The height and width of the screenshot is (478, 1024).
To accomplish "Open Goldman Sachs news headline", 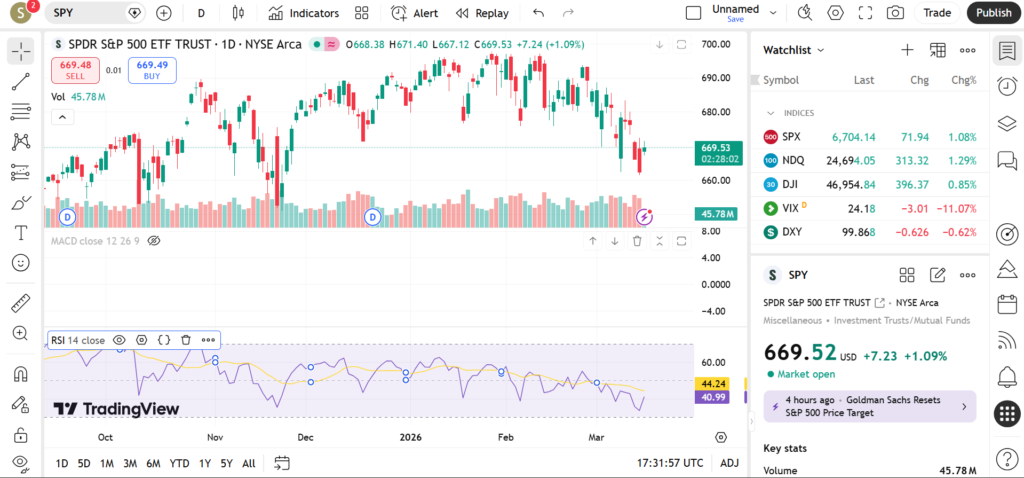I will 868,406.
